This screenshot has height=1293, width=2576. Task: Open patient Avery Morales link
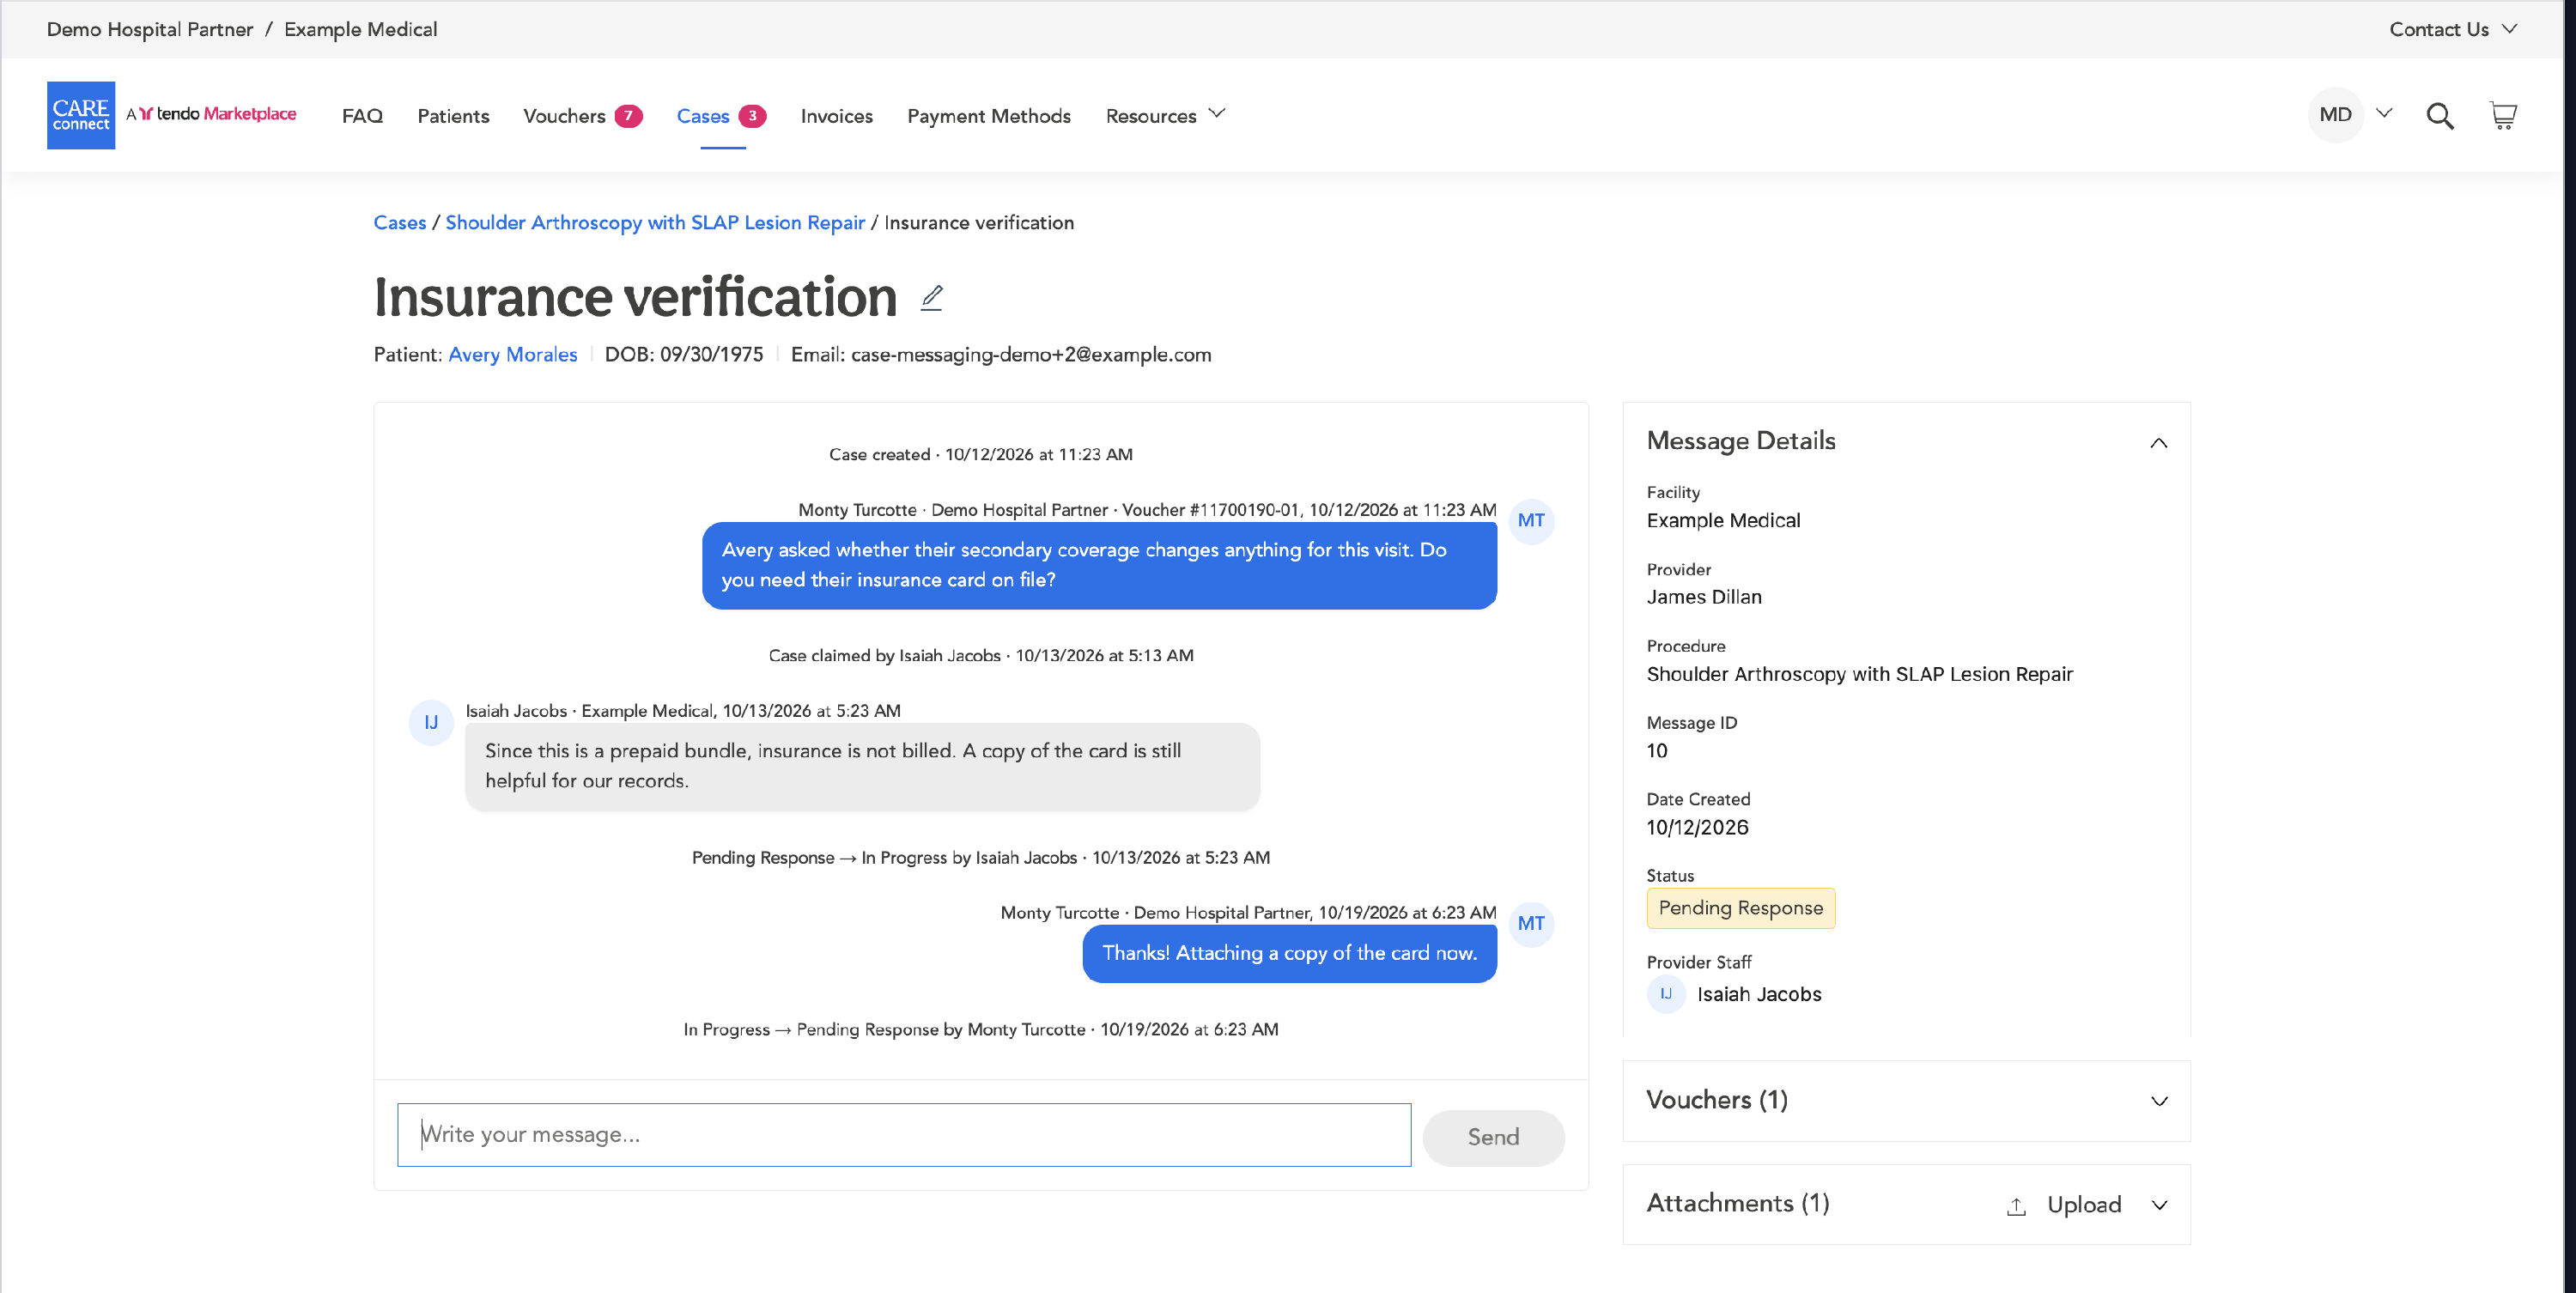pyautogui.click(x=512, y=354)
